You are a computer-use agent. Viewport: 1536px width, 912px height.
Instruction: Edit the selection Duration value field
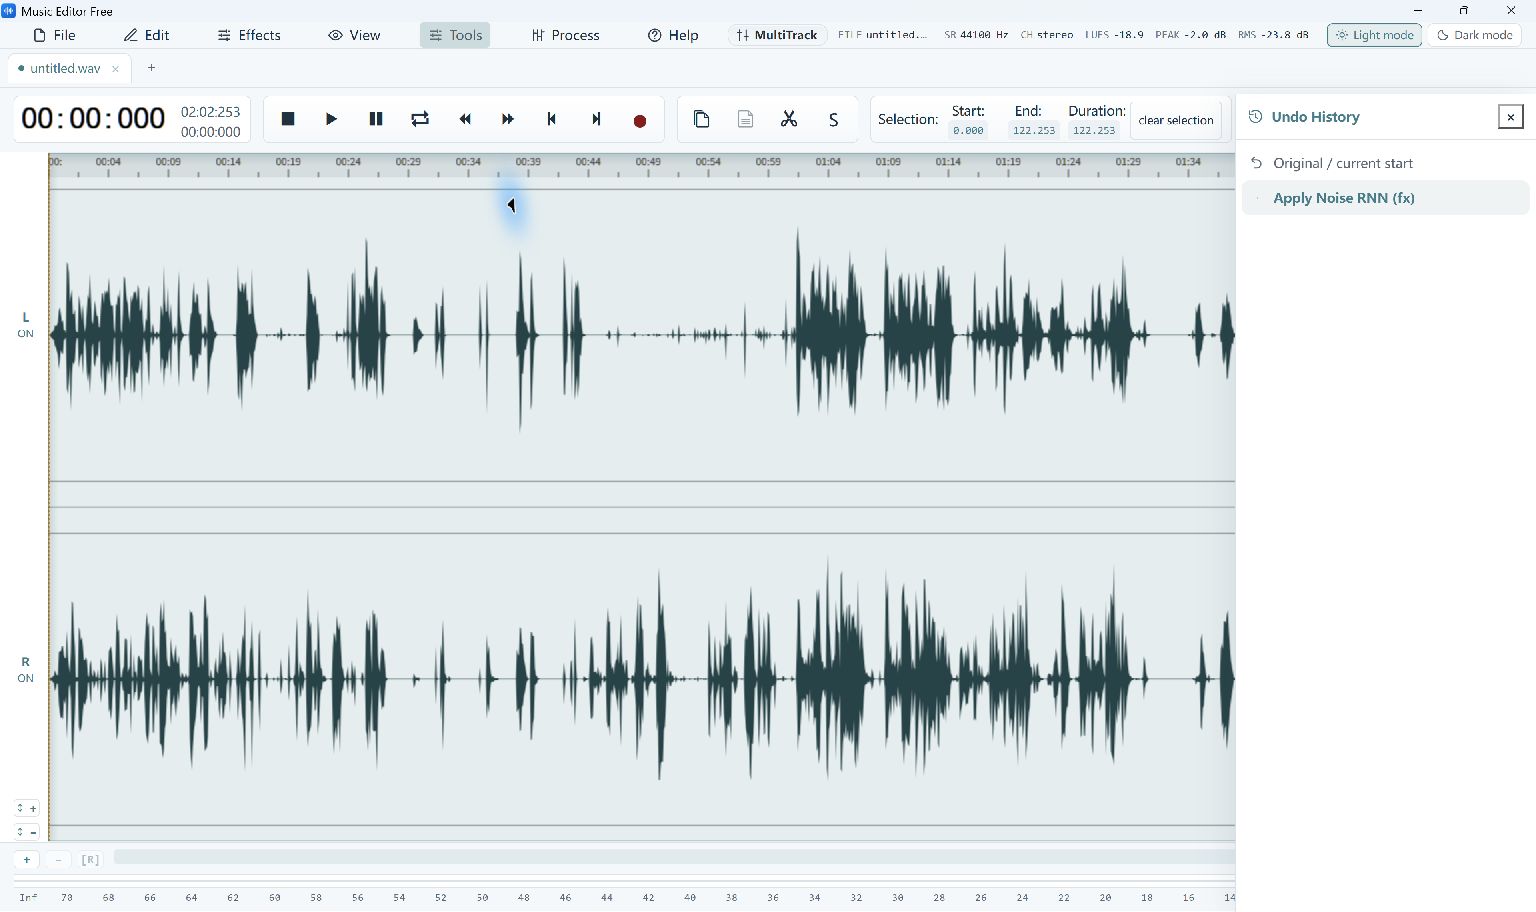coord(1093,130)
